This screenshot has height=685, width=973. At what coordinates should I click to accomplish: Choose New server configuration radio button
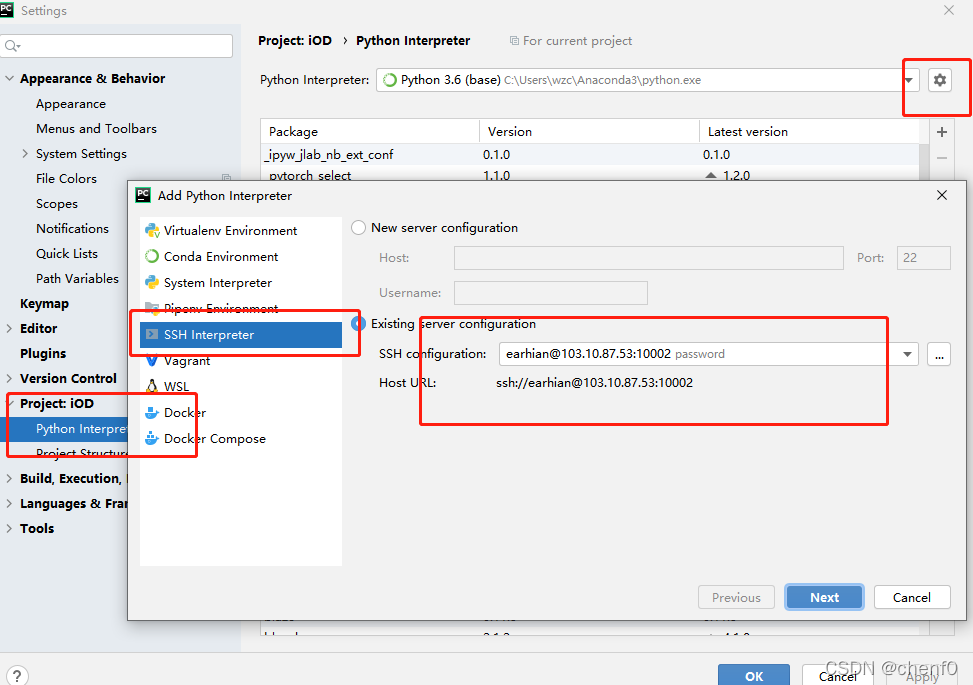pos(358,228)
